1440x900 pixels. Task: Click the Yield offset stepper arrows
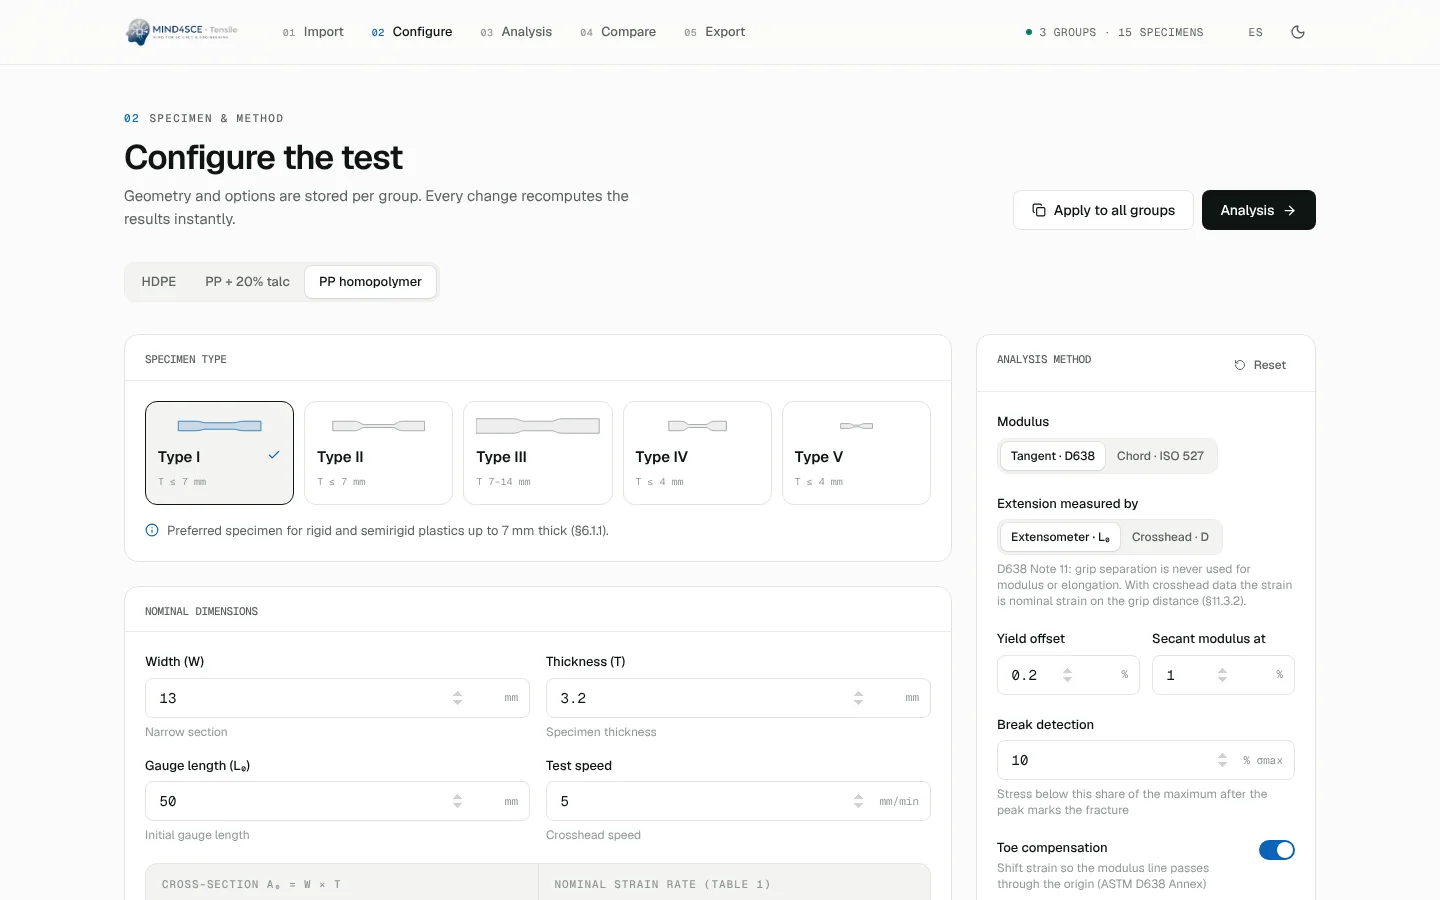point(1067,675)
